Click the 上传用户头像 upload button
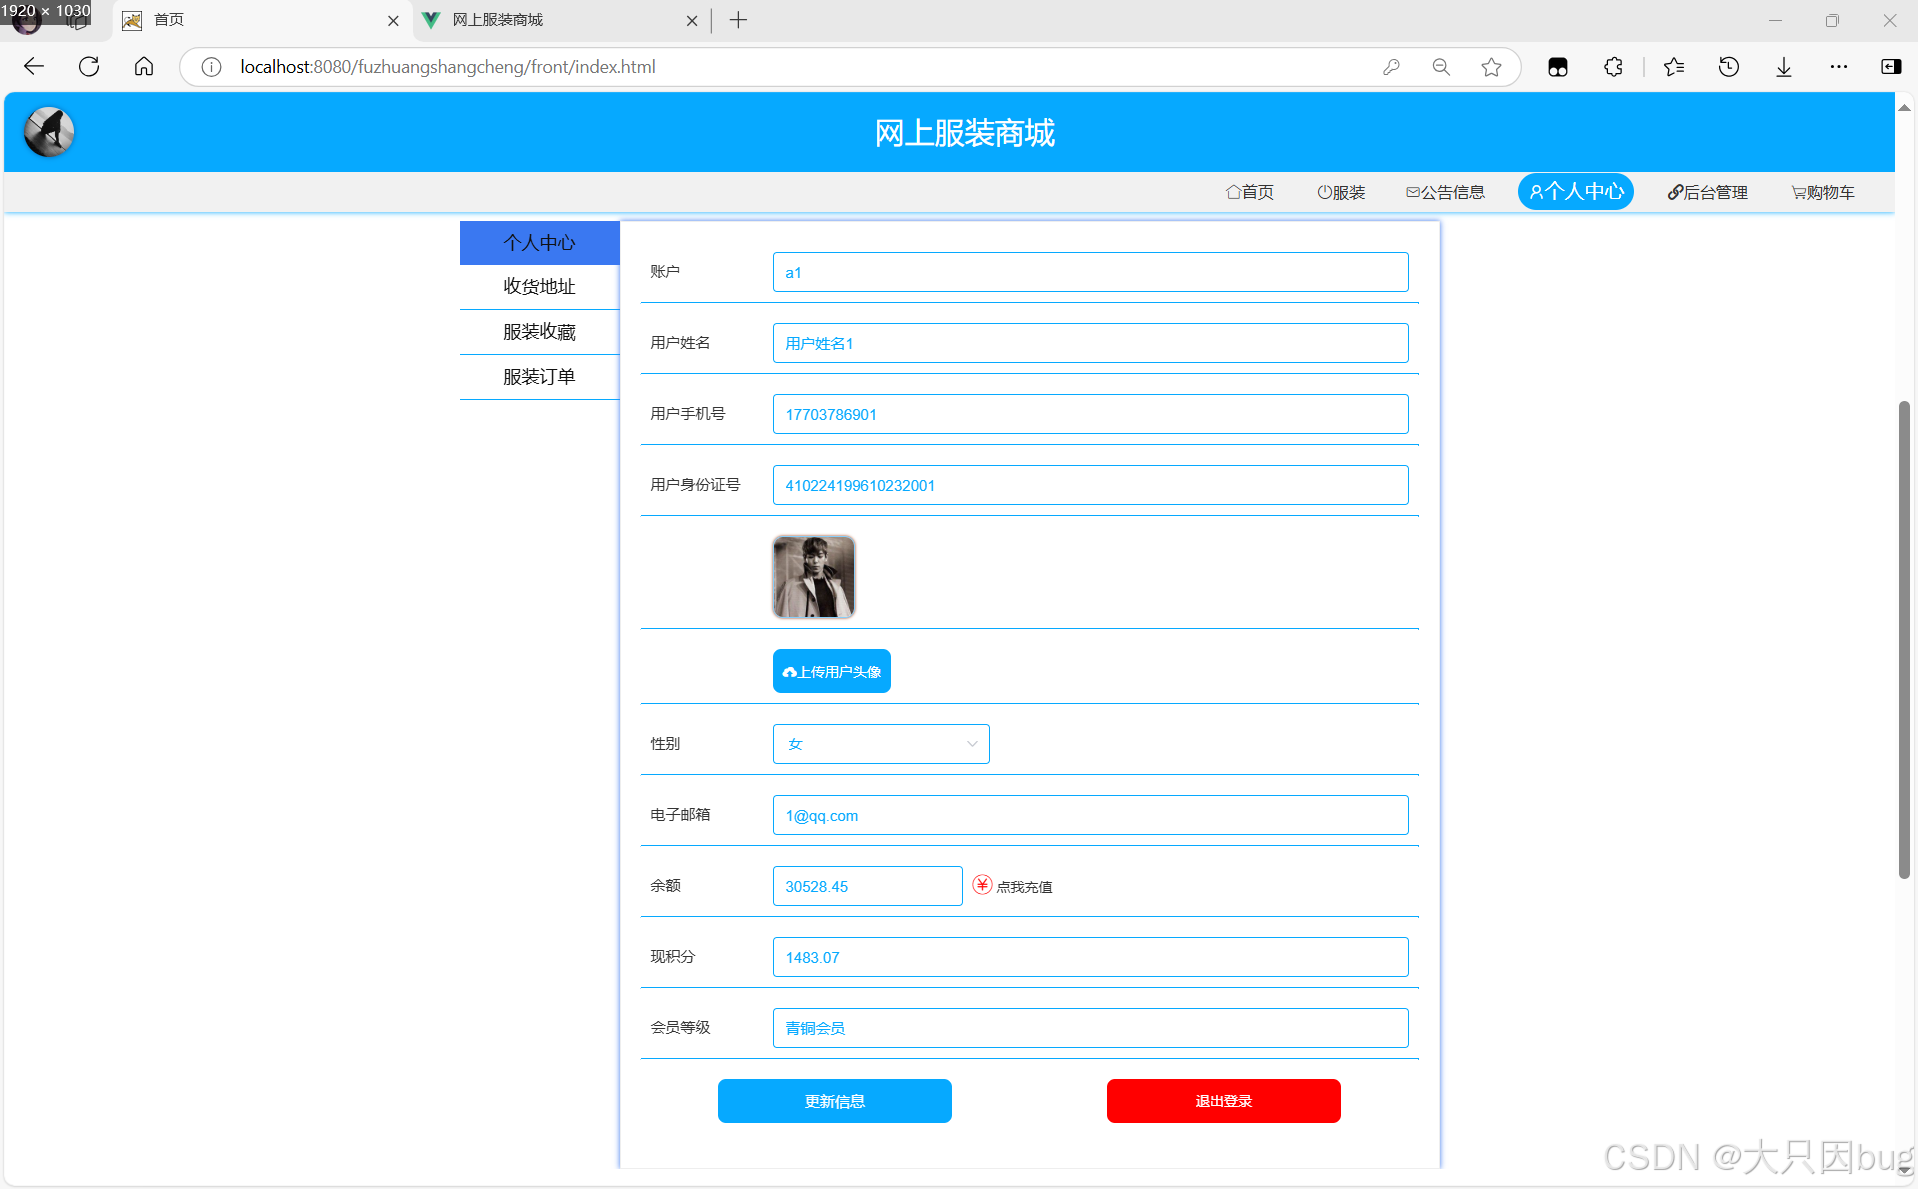This screenshot has height=1189, width=1918. pos(832,671)
